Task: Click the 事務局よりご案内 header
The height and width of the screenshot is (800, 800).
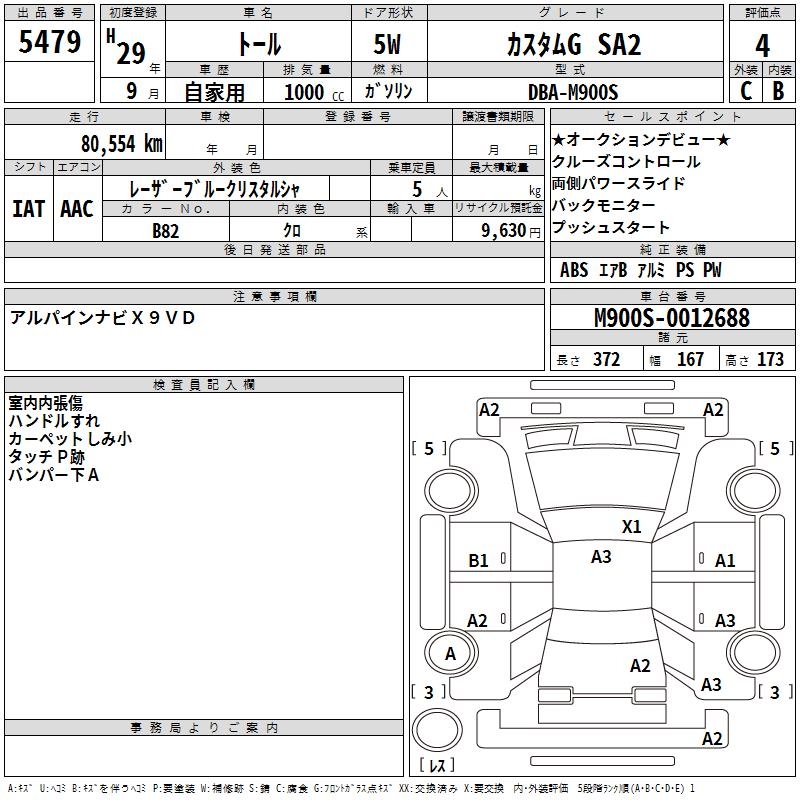Action: point(204,728)
